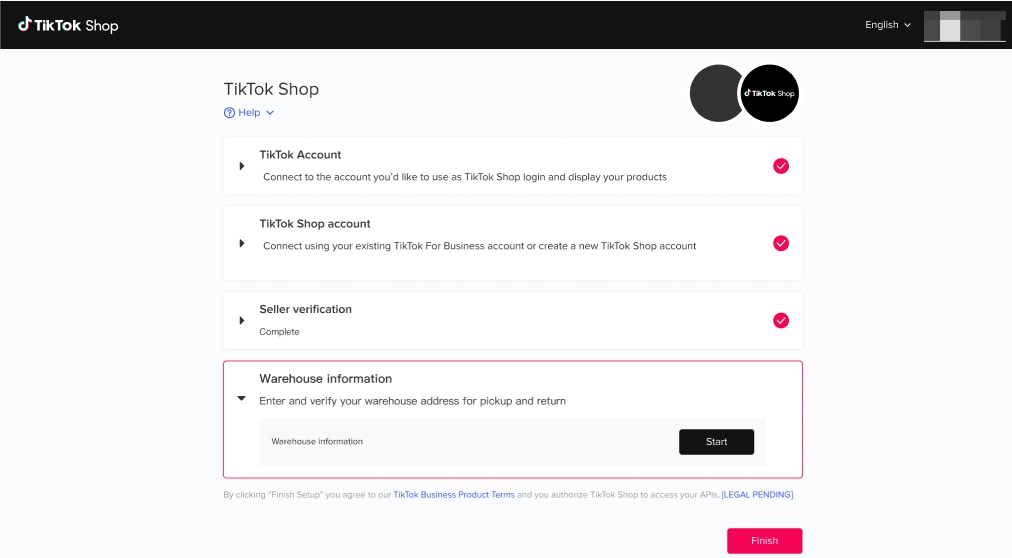
Task: Open the English language dropdown
Action: click(x=888, y=25)
